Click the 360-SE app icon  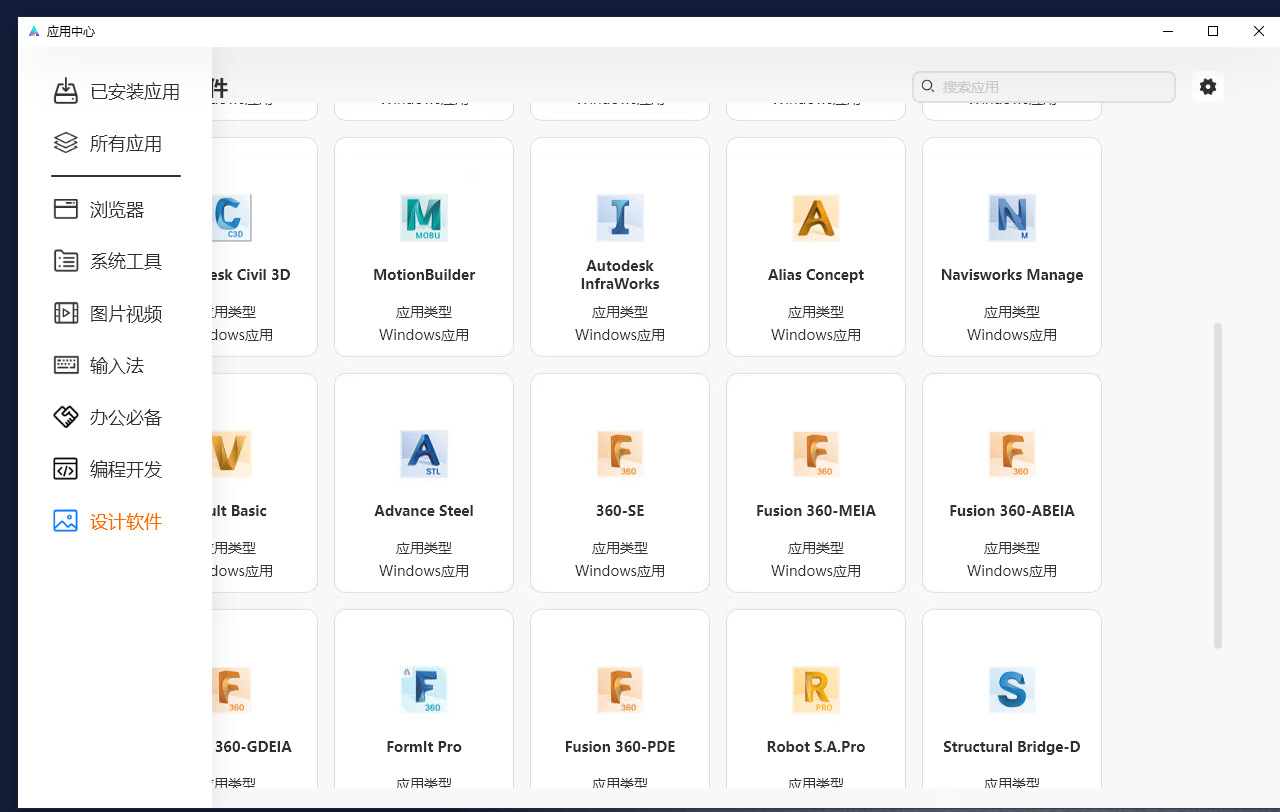[620, 454]
